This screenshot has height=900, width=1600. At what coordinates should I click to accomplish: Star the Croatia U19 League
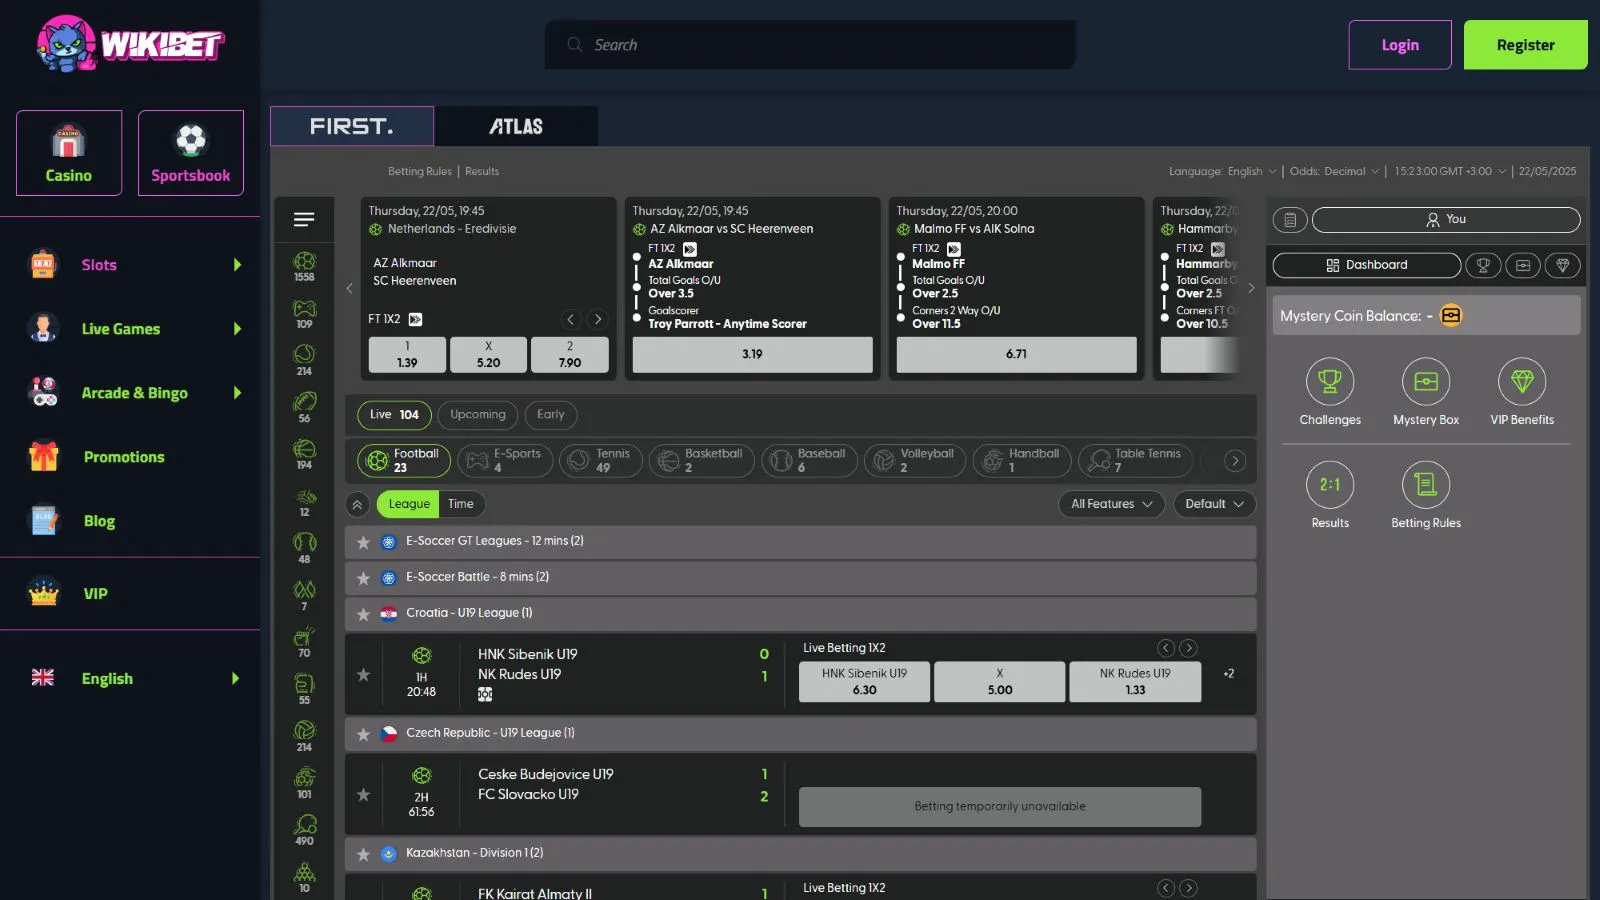pos(364,614)
